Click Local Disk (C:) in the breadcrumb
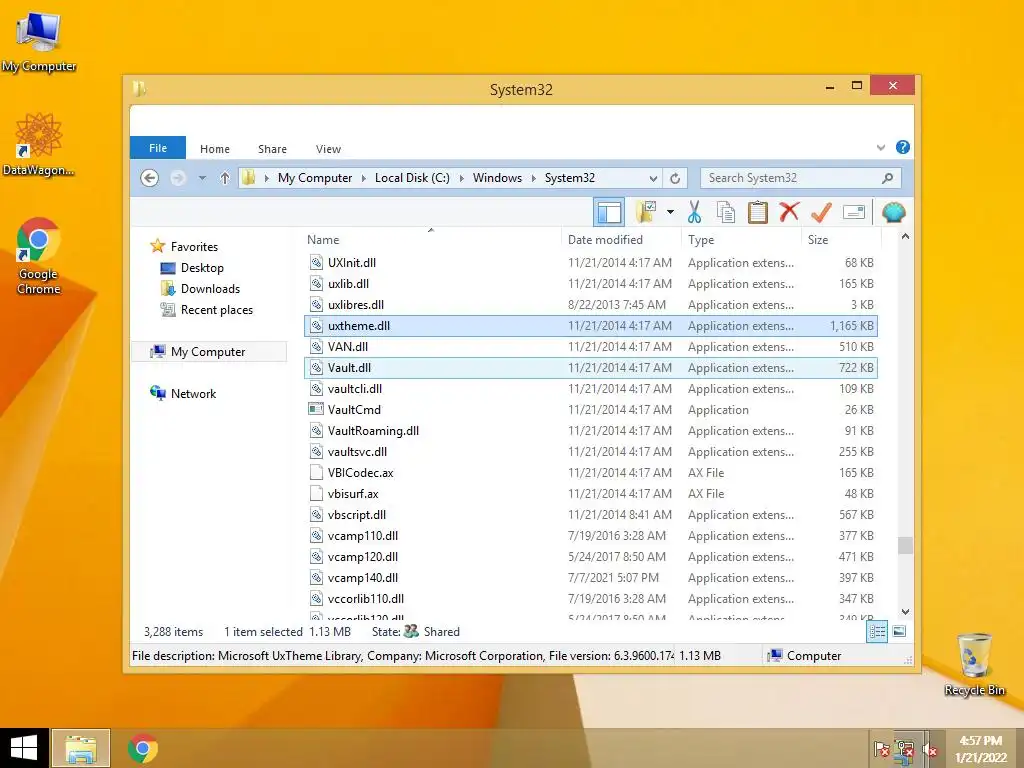Viewport: 1024px width, 768px height. [412, 178]
